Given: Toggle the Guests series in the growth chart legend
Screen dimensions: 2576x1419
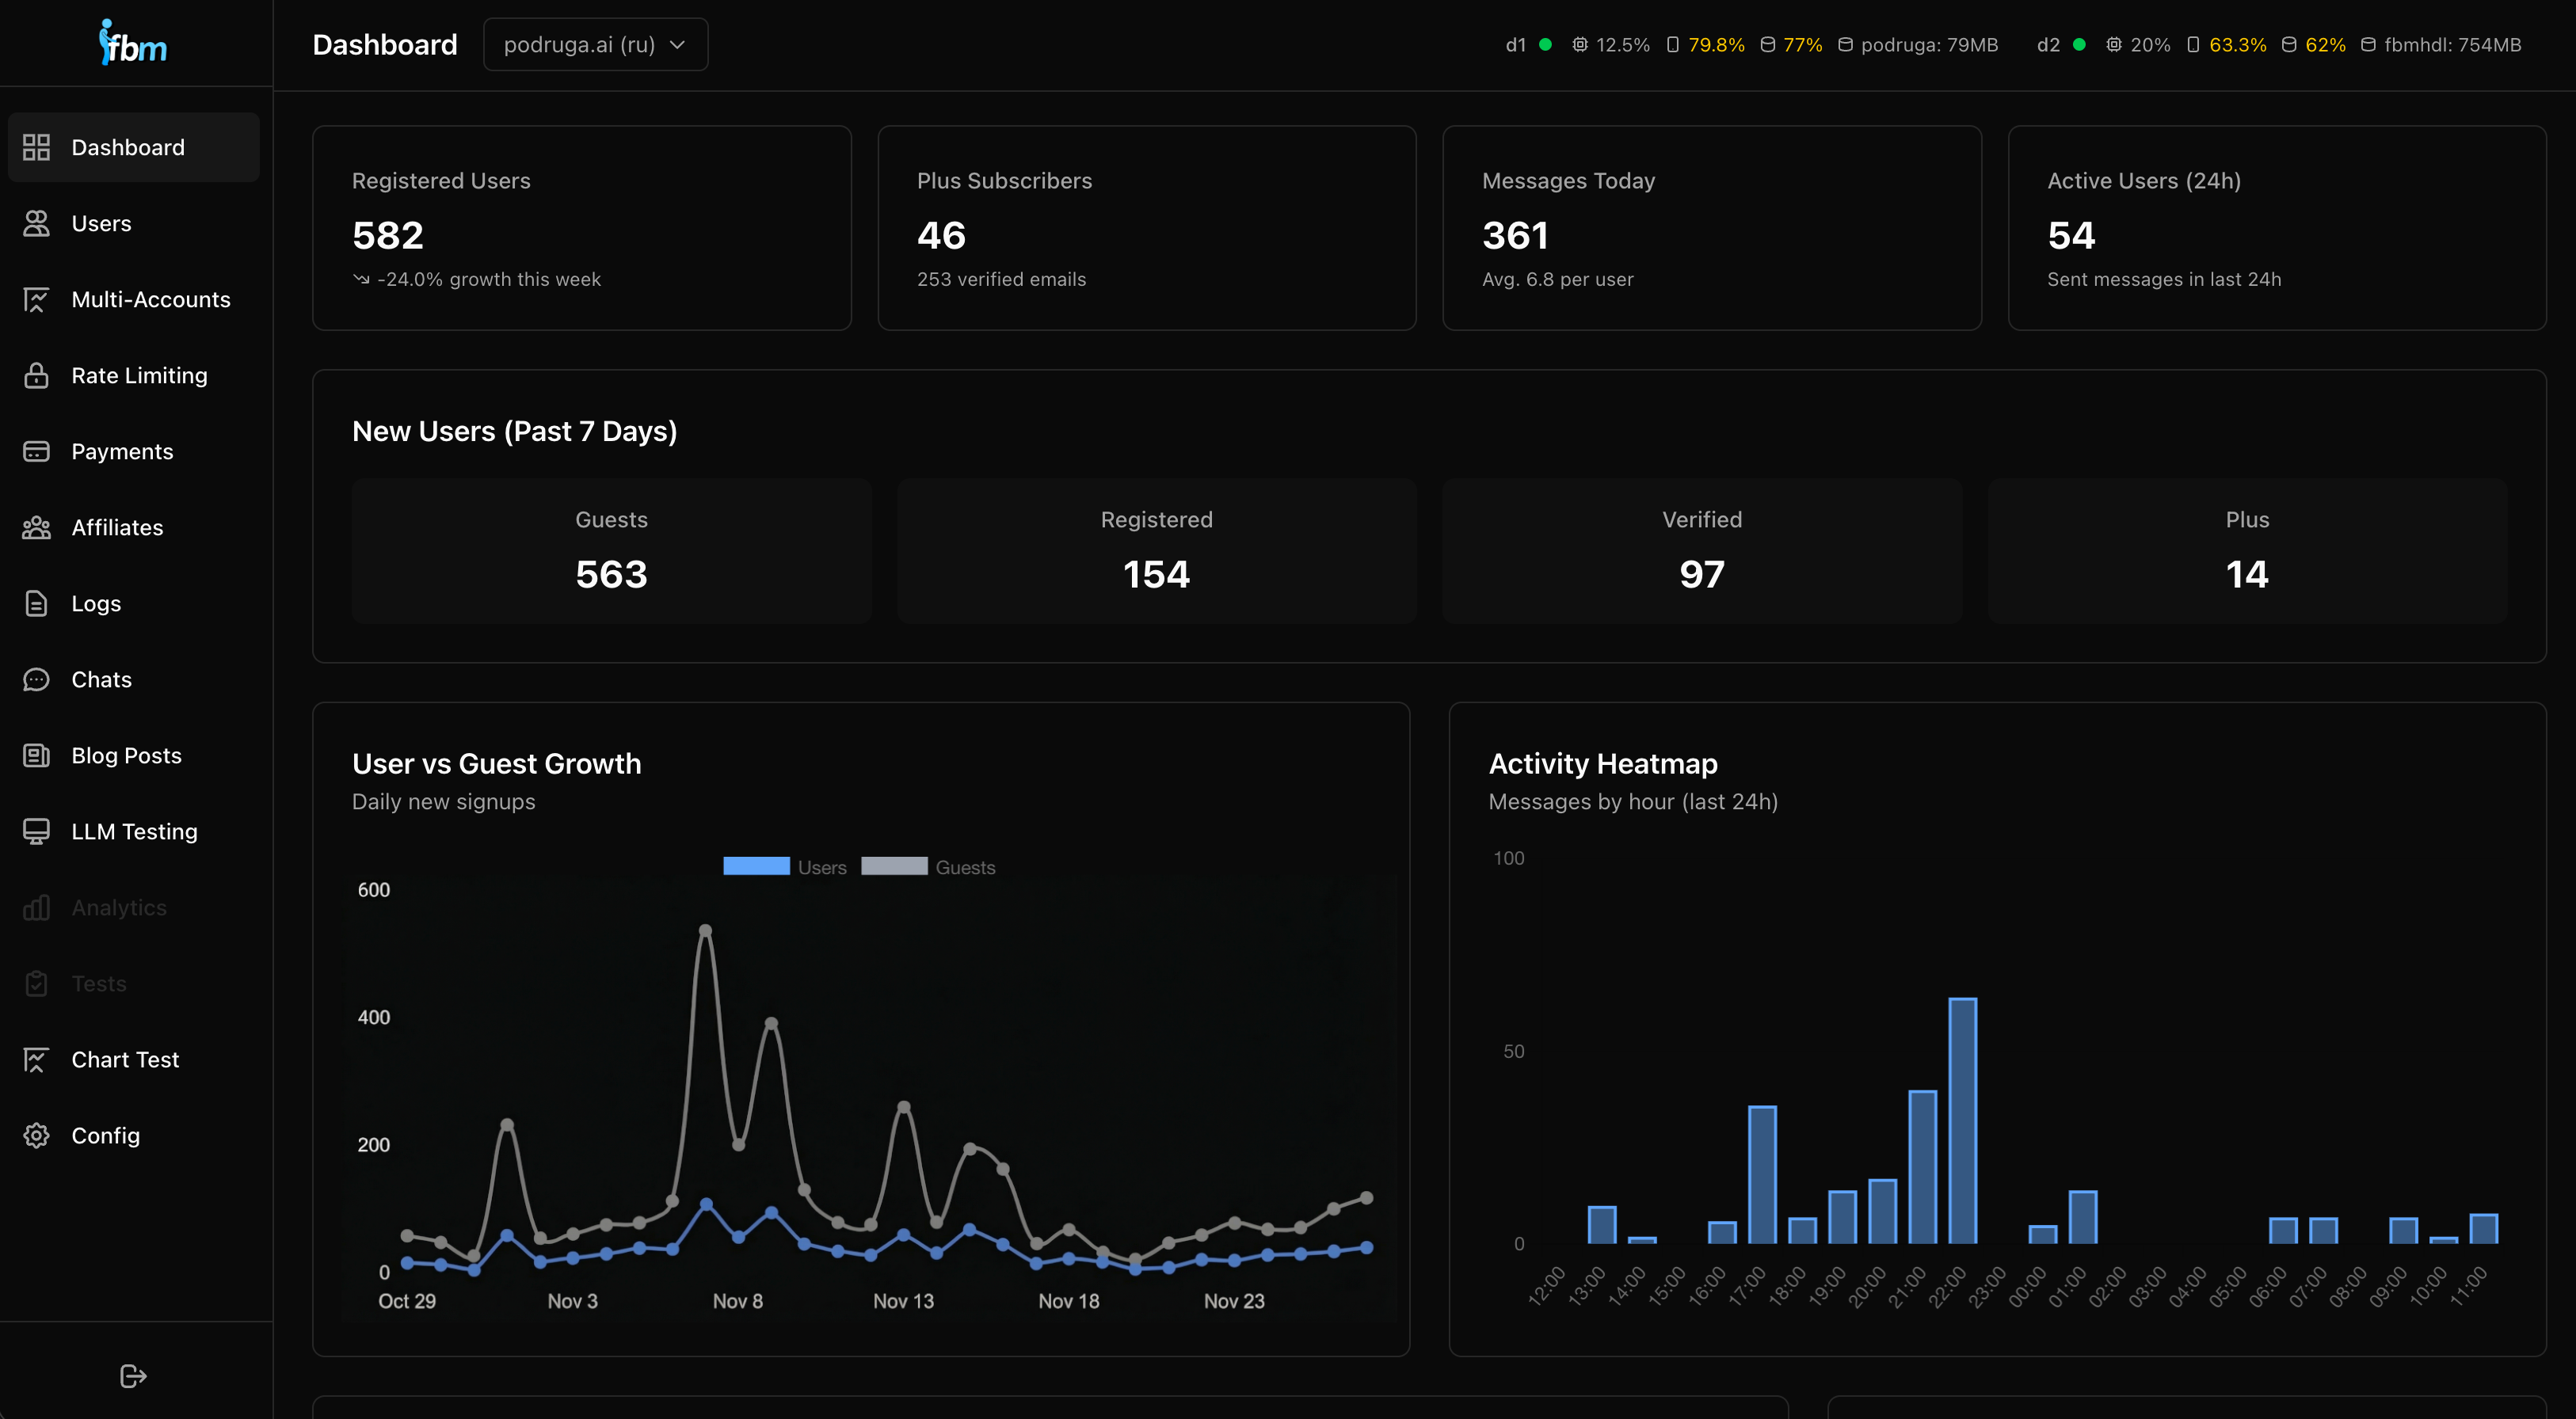Looking at the screenshot, I should click(928, 866).
